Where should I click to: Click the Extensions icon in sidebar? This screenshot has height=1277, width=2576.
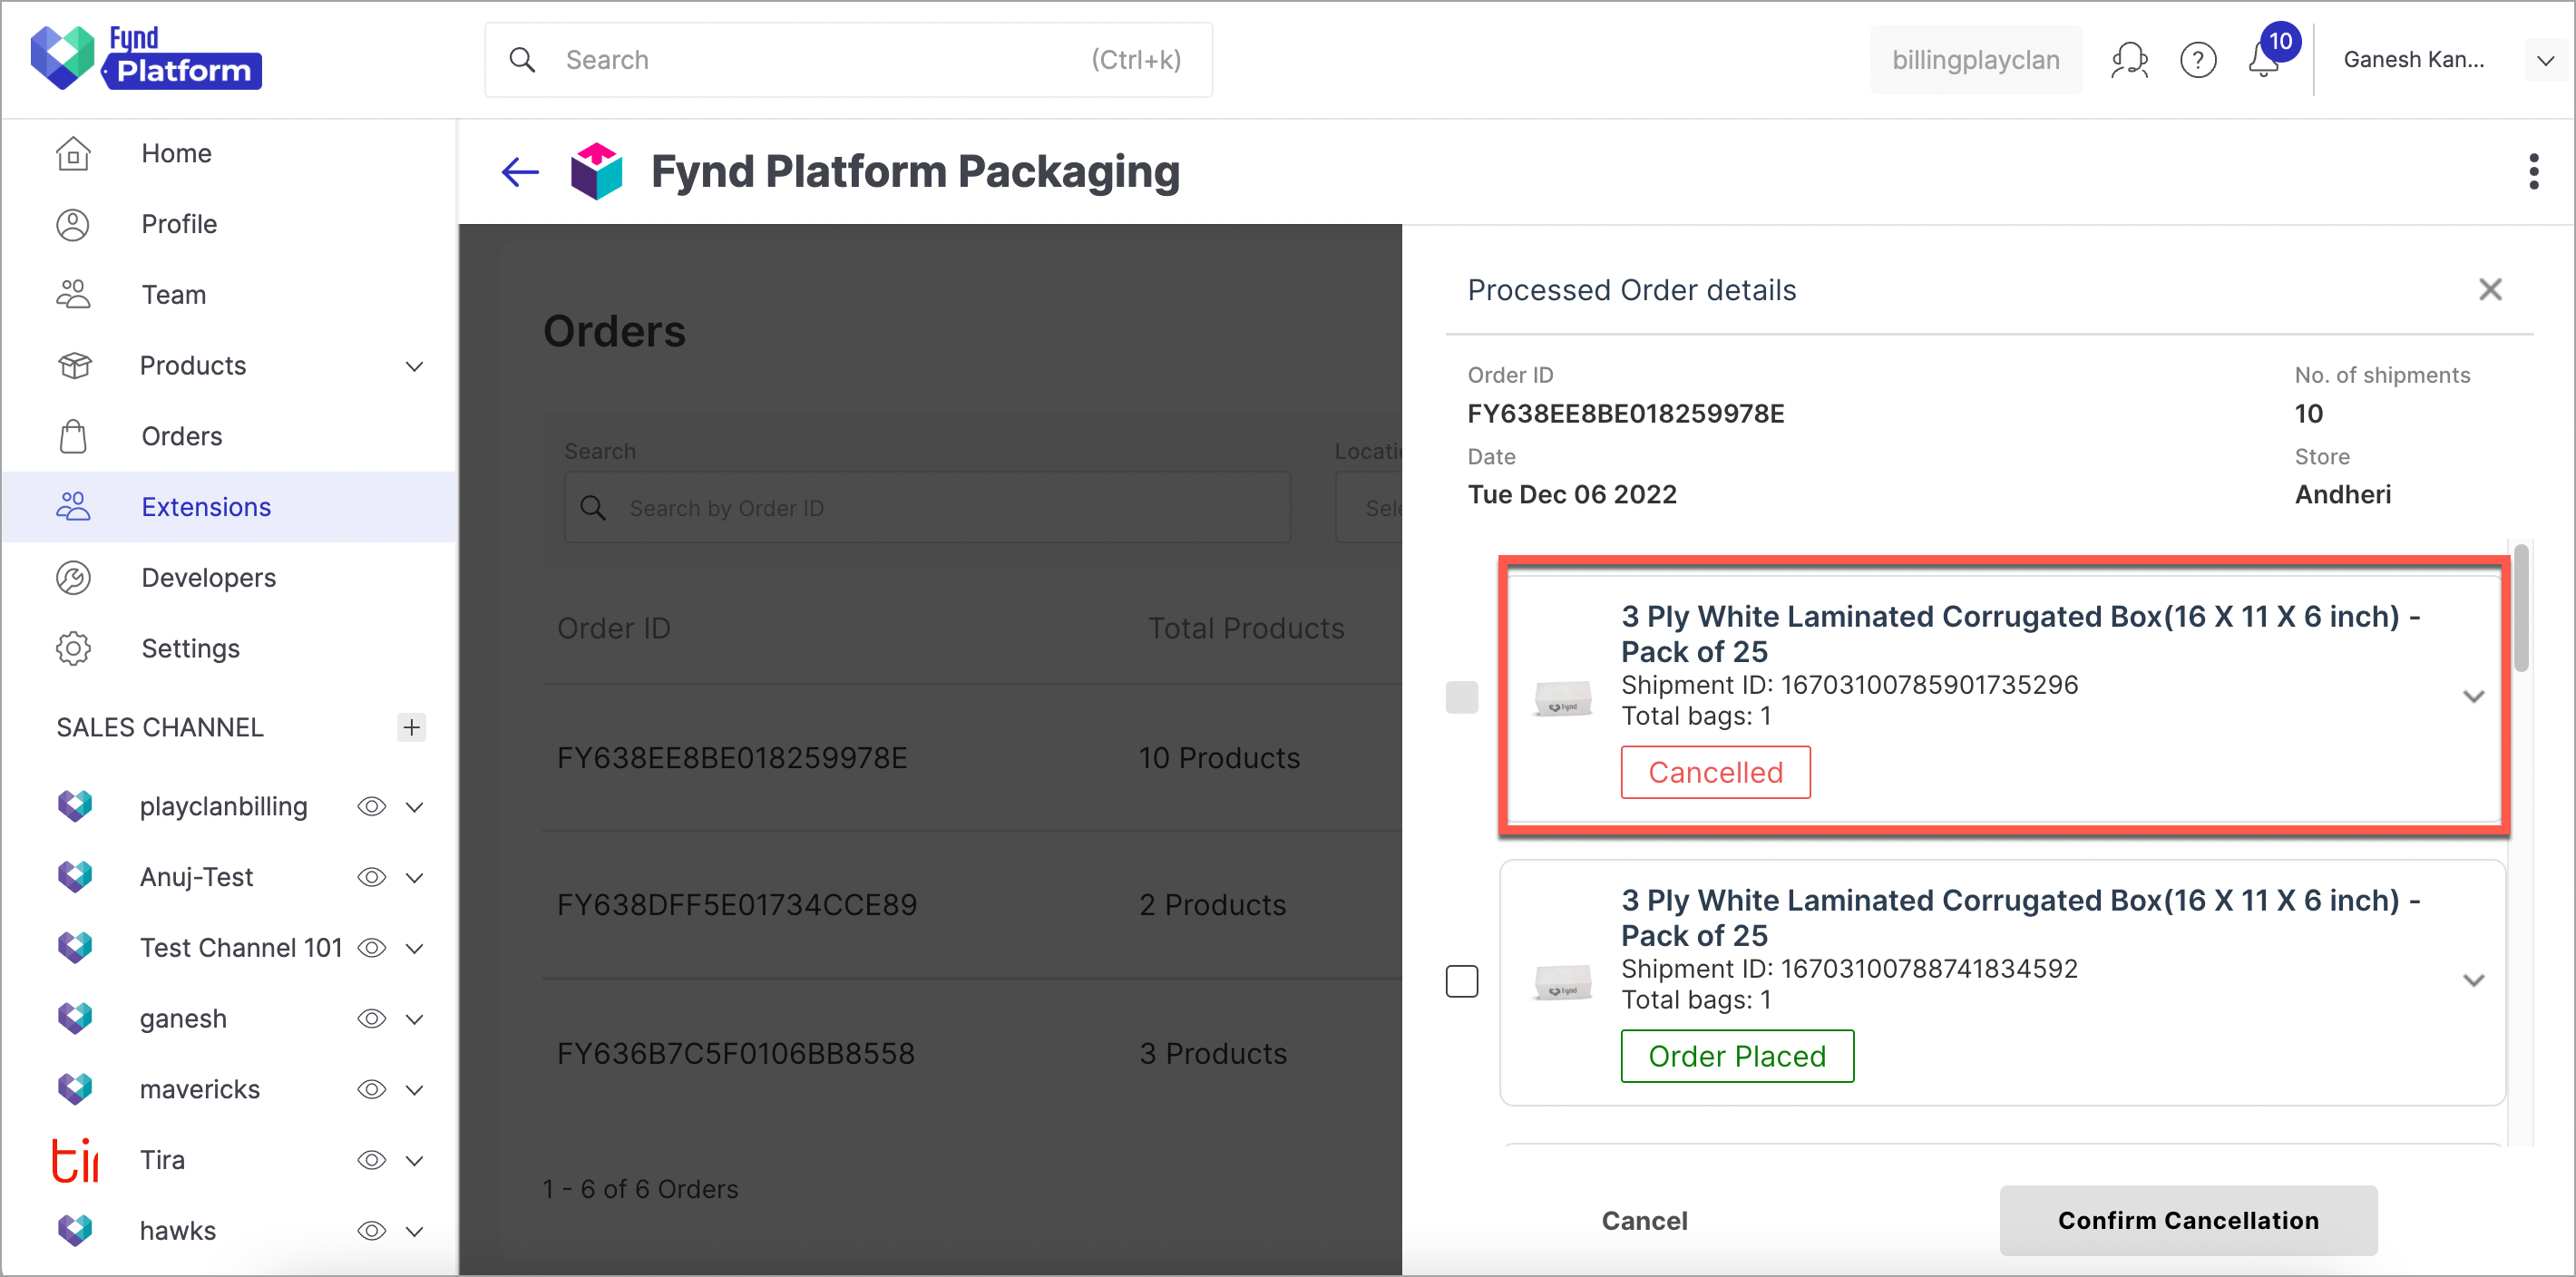pos(74,507)
